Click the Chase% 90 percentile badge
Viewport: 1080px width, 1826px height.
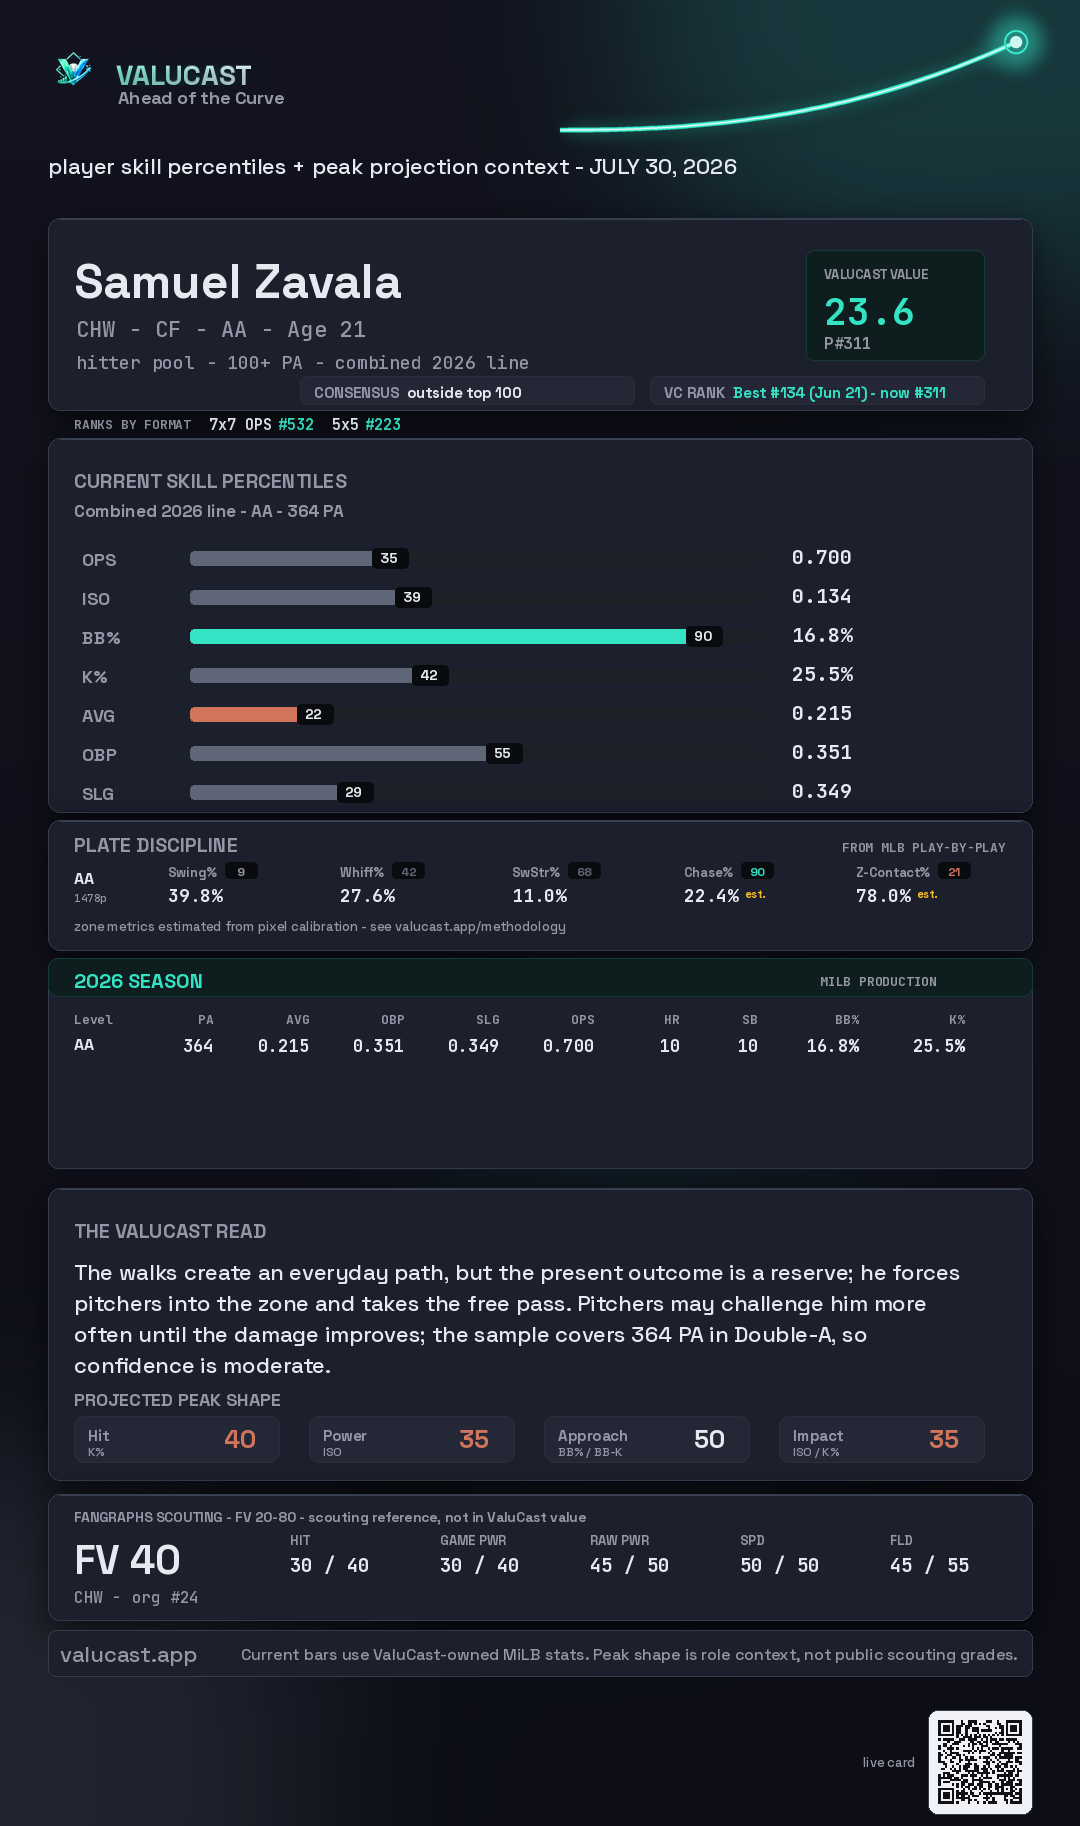757,872
